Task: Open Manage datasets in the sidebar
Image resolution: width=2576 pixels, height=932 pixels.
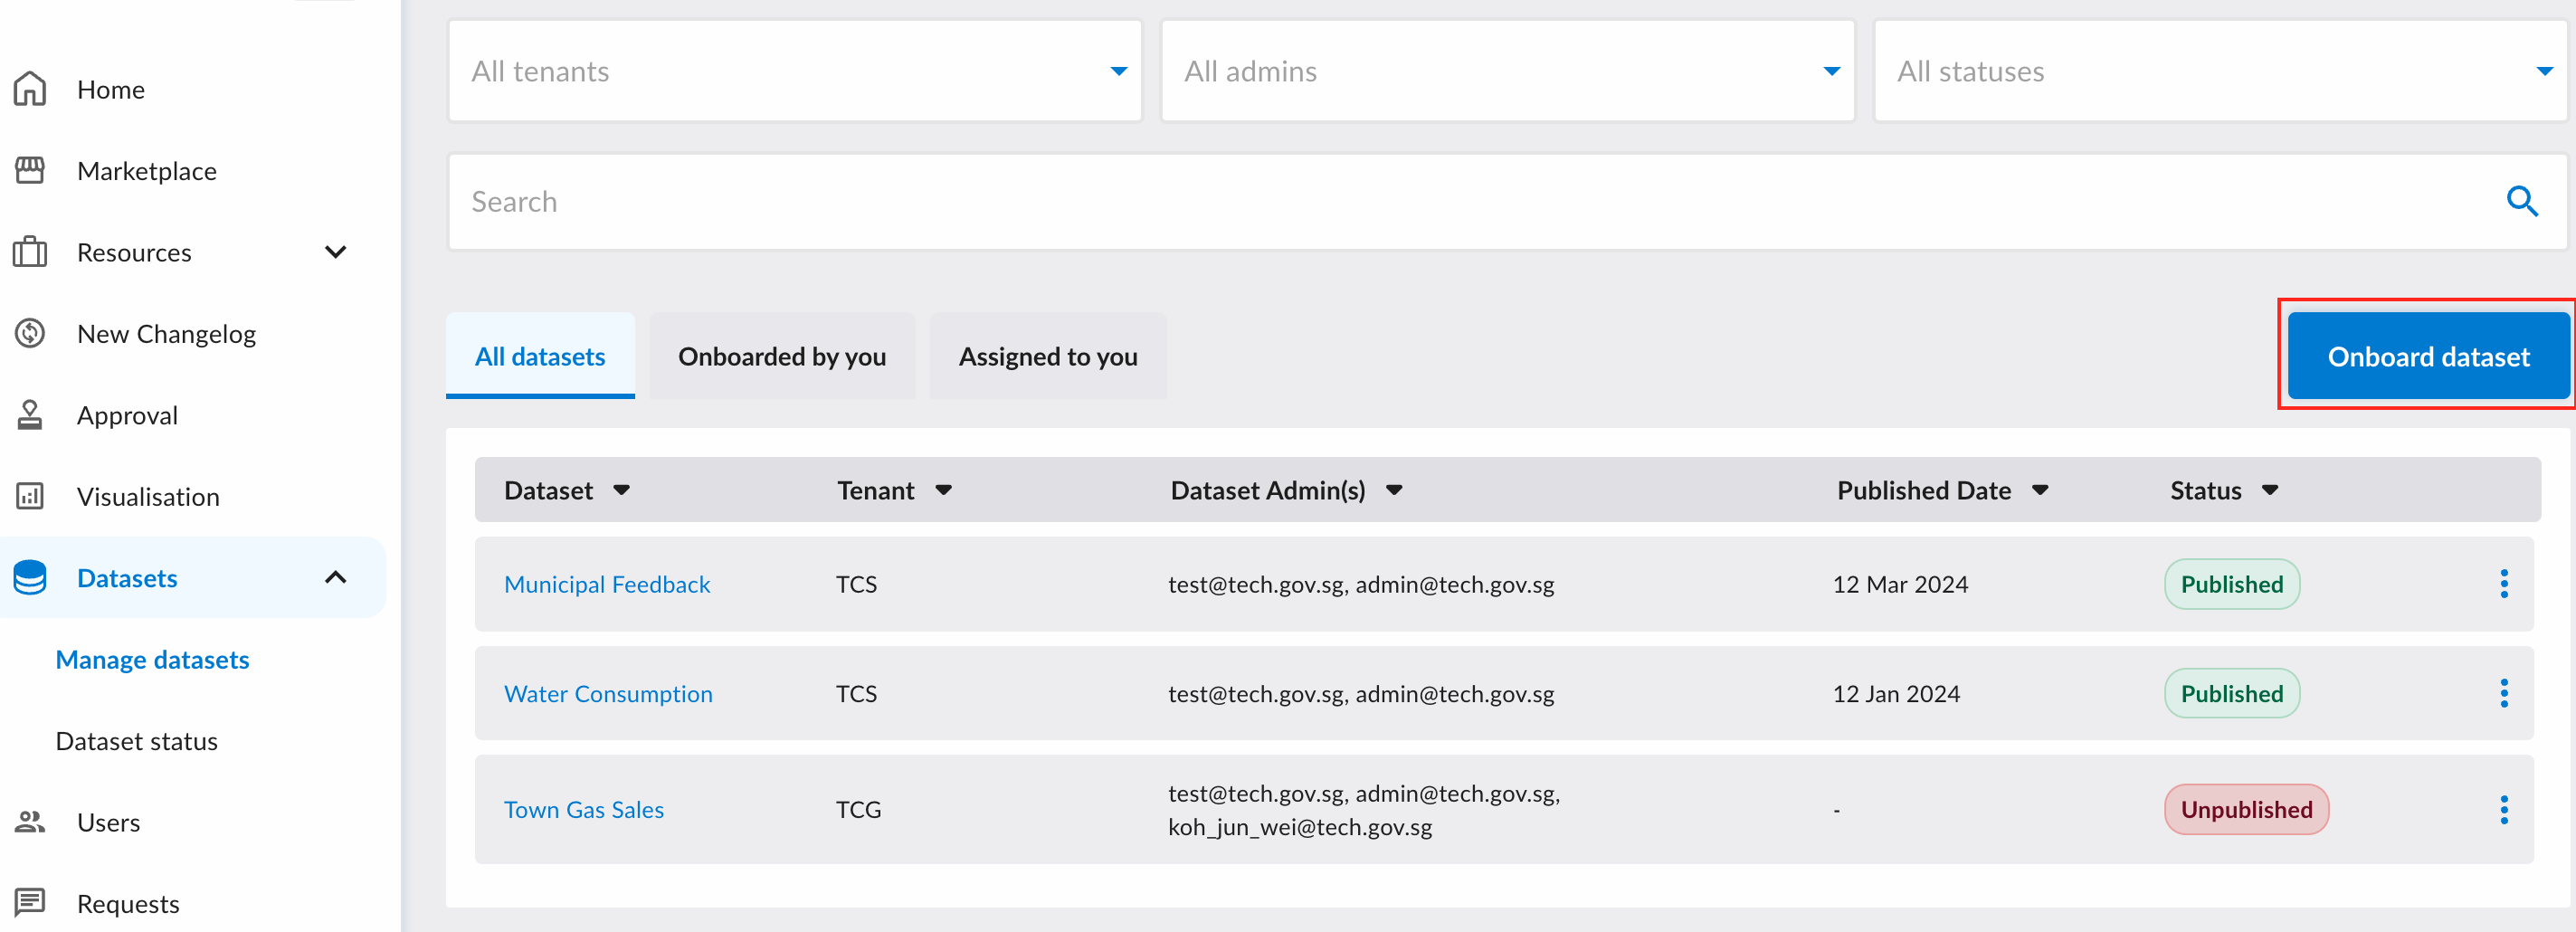Action: pyautogui.click(x=152, y=660)
